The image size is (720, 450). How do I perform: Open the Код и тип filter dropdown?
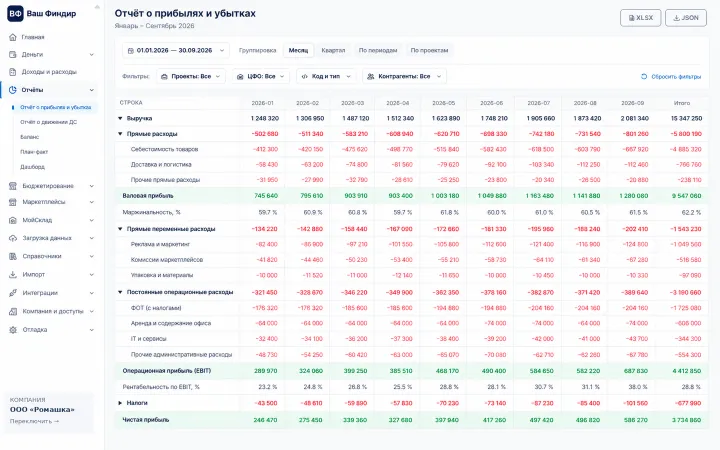[x=326, y=77]
